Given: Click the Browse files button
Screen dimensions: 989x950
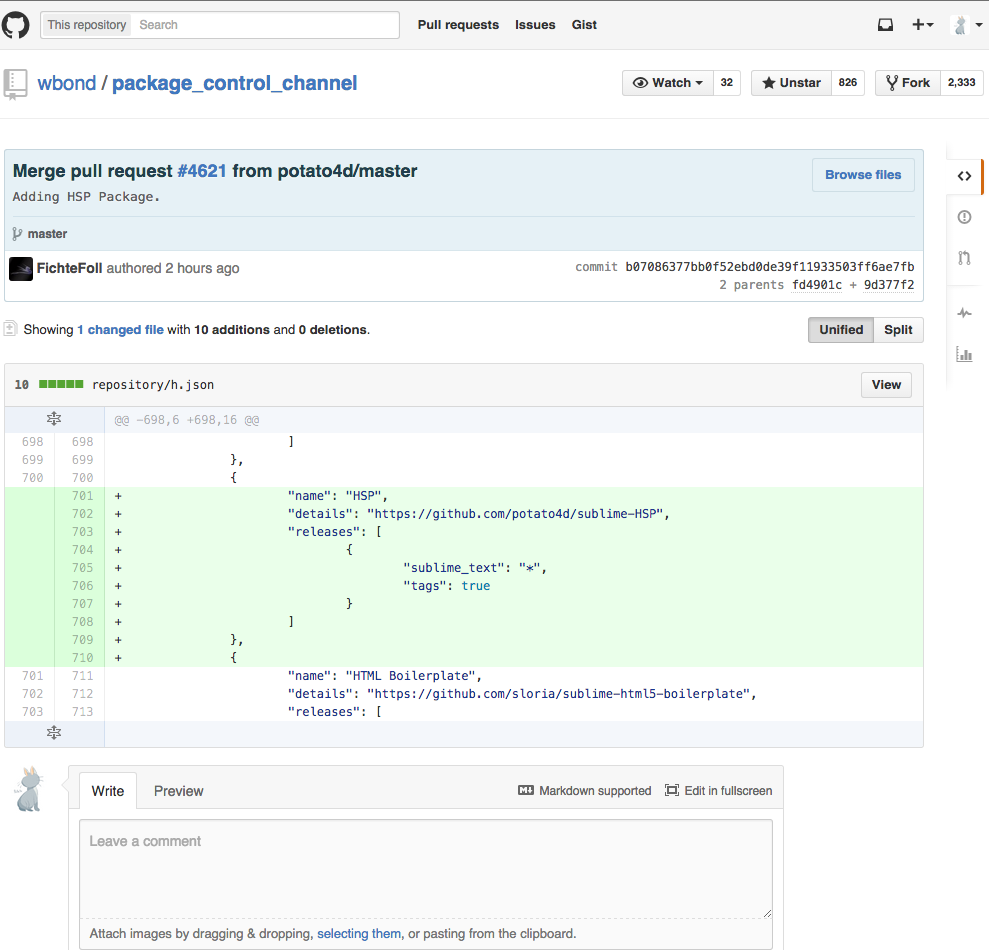Looking at the screenshot, I should (x=863, y=175).
